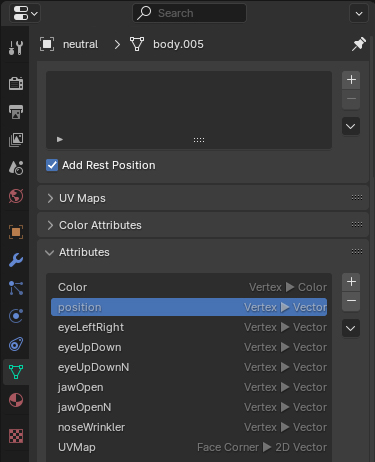
Task: Open the Render properties tab
Action: coord(16,84)
